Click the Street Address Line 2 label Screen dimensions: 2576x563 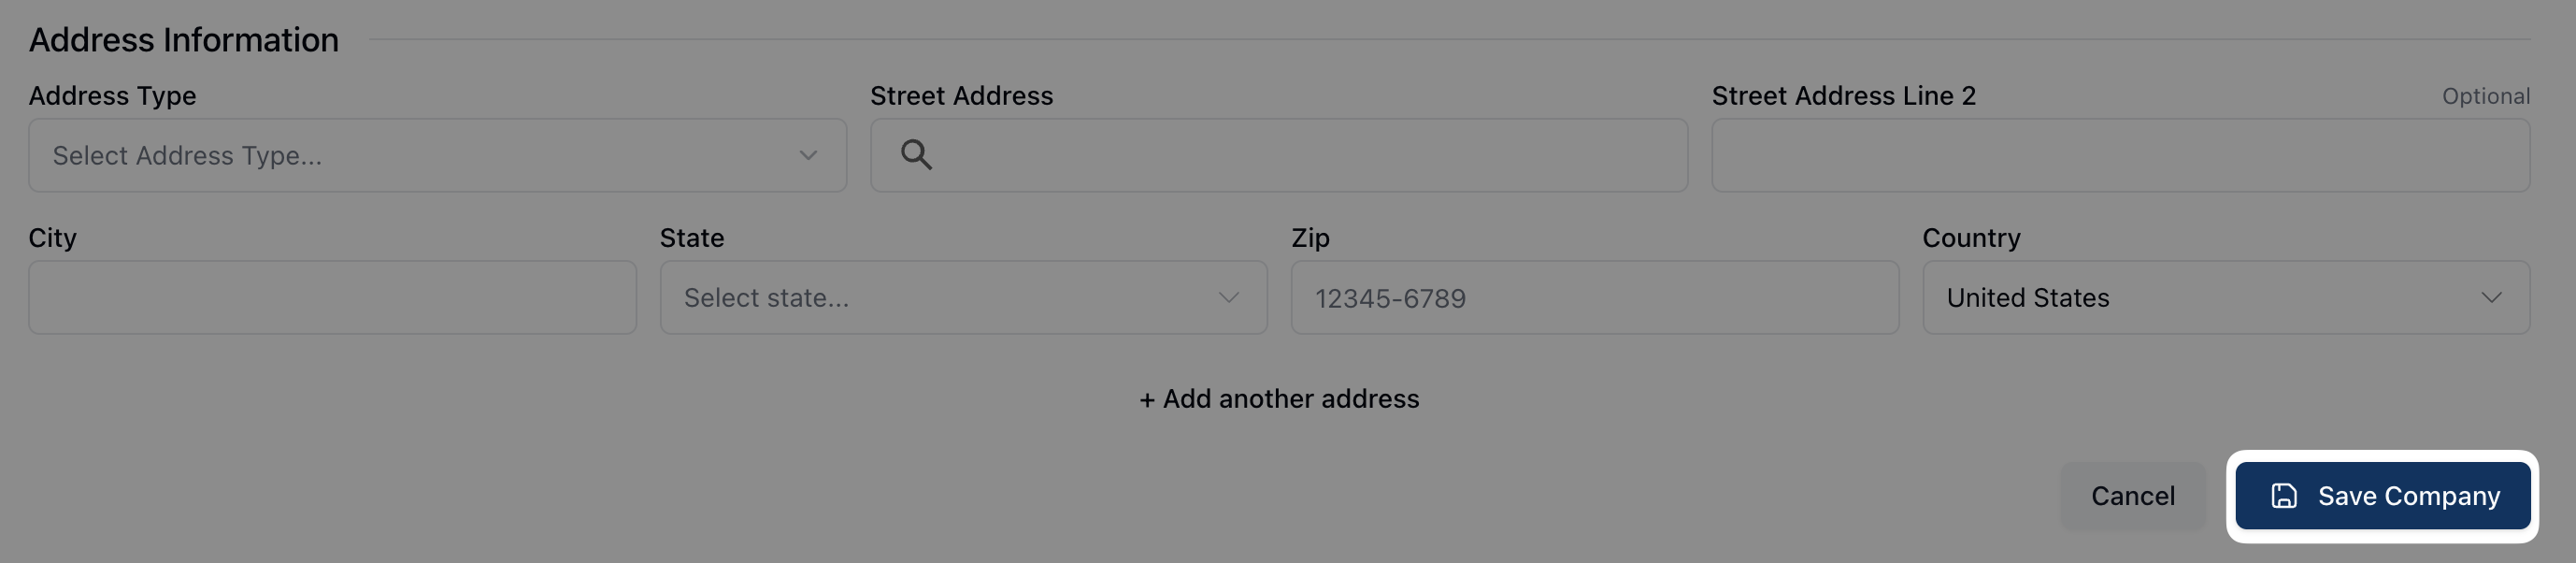tap(1843, 96)
